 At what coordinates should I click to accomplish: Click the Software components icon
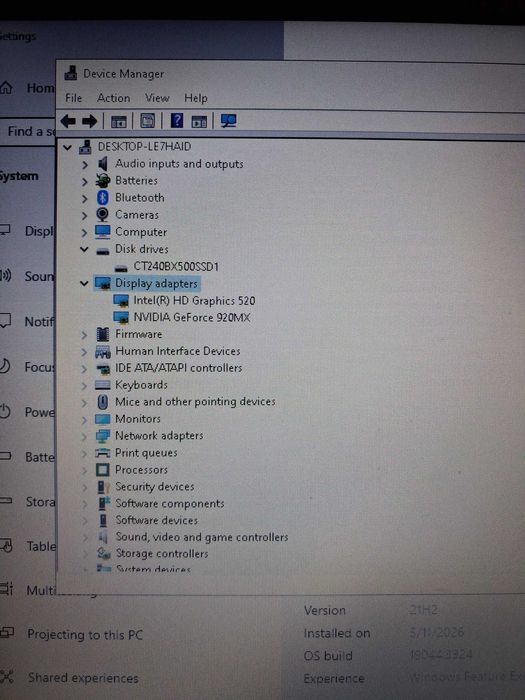[104, 503]
